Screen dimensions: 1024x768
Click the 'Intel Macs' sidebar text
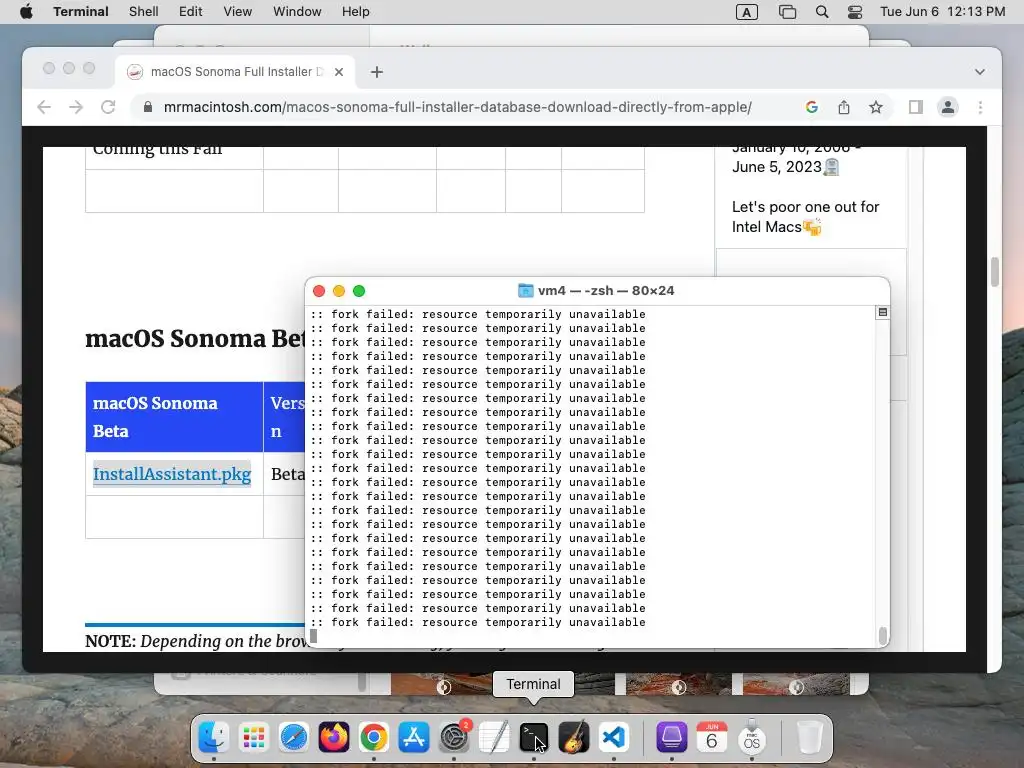(x=767, y=227)
